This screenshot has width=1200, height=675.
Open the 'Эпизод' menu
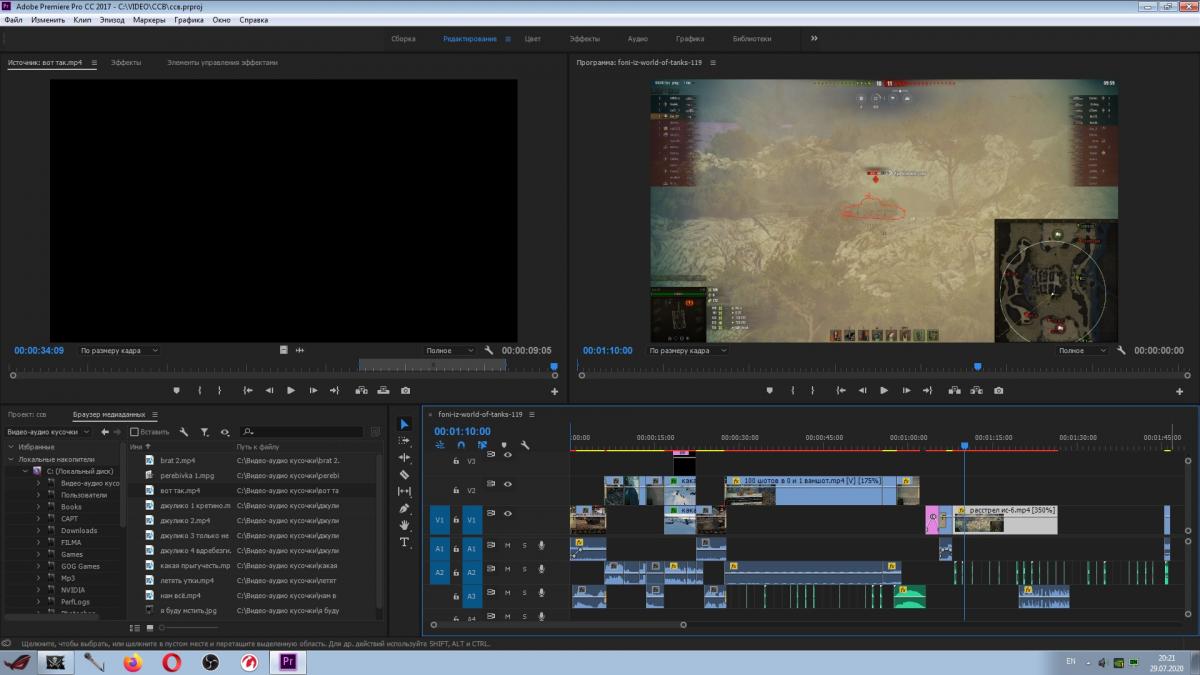112,20
